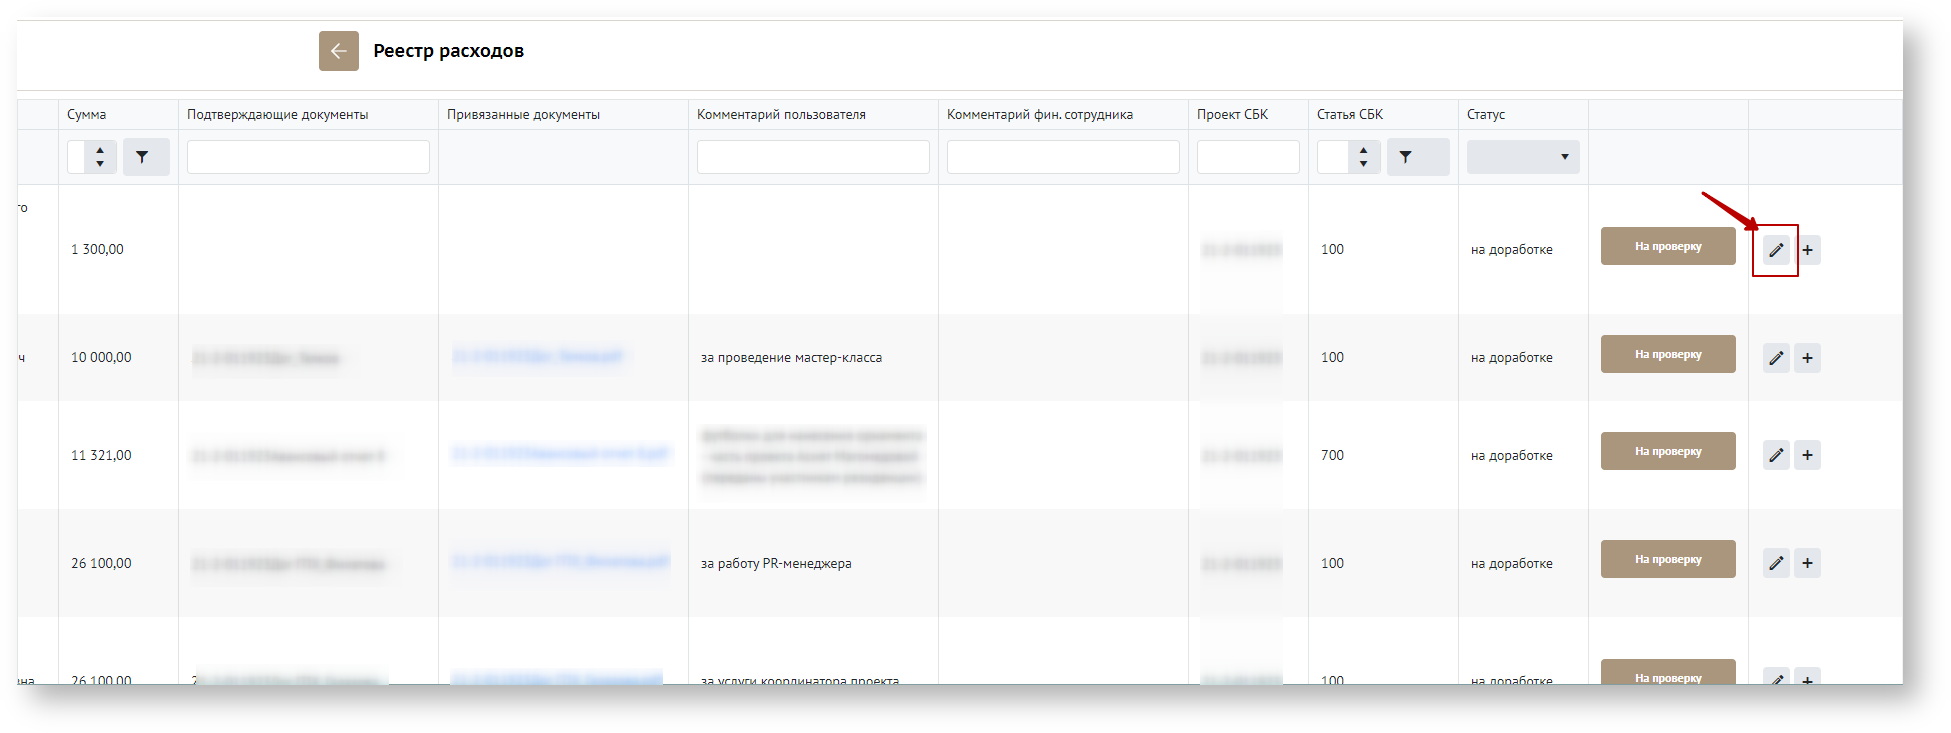The height and width of the screenshot is (733, 1951).
Task: Edit the 10 000,00 row with pencil icon
Action: point(1776,358)
